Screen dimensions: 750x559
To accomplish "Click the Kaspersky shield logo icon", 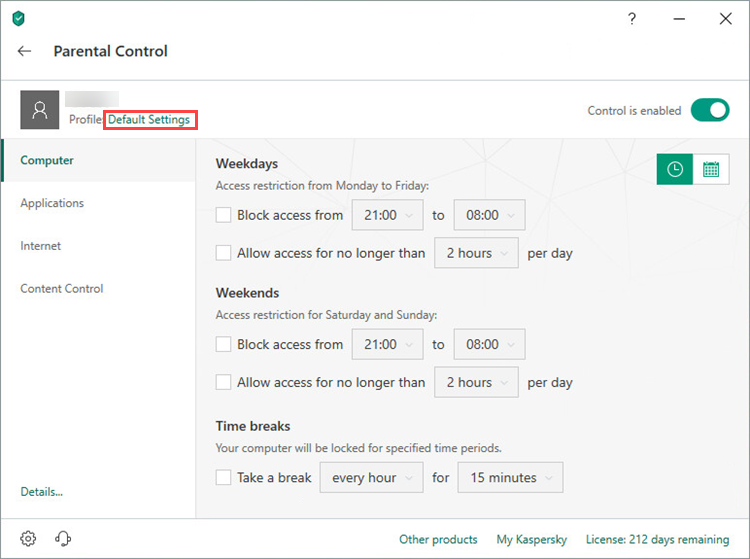I will point(18,19).
